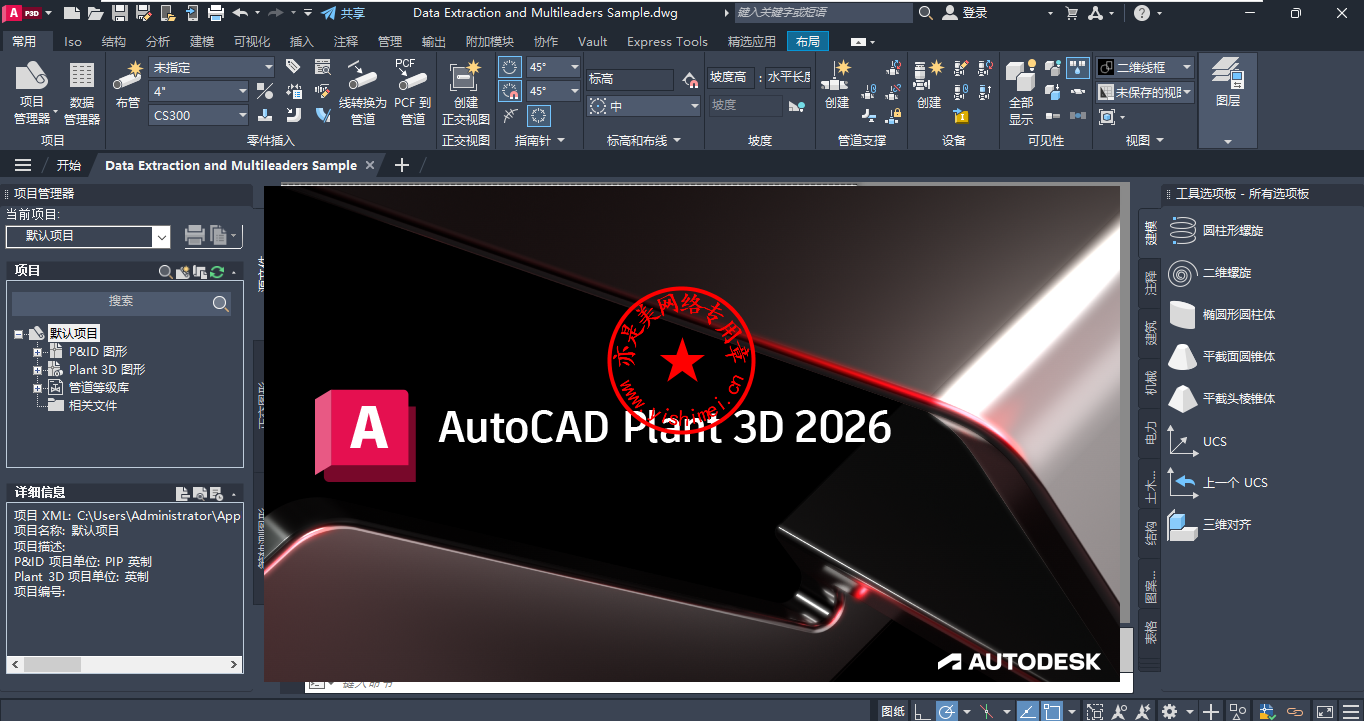Open the 开始 document tab
The width and height of the screenshot is (1364, 721).
(x=69, y=166)
